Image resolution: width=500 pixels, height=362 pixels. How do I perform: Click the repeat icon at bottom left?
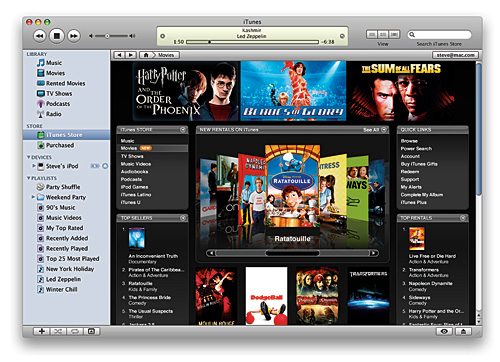(x=75, y=331)
